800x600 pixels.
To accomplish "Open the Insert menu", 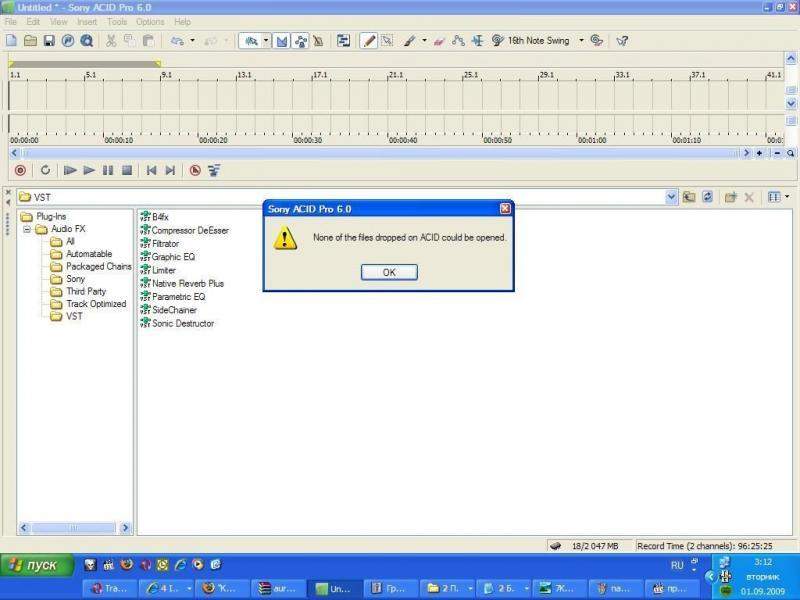I will pyautogui.click(x=87, y=22).
